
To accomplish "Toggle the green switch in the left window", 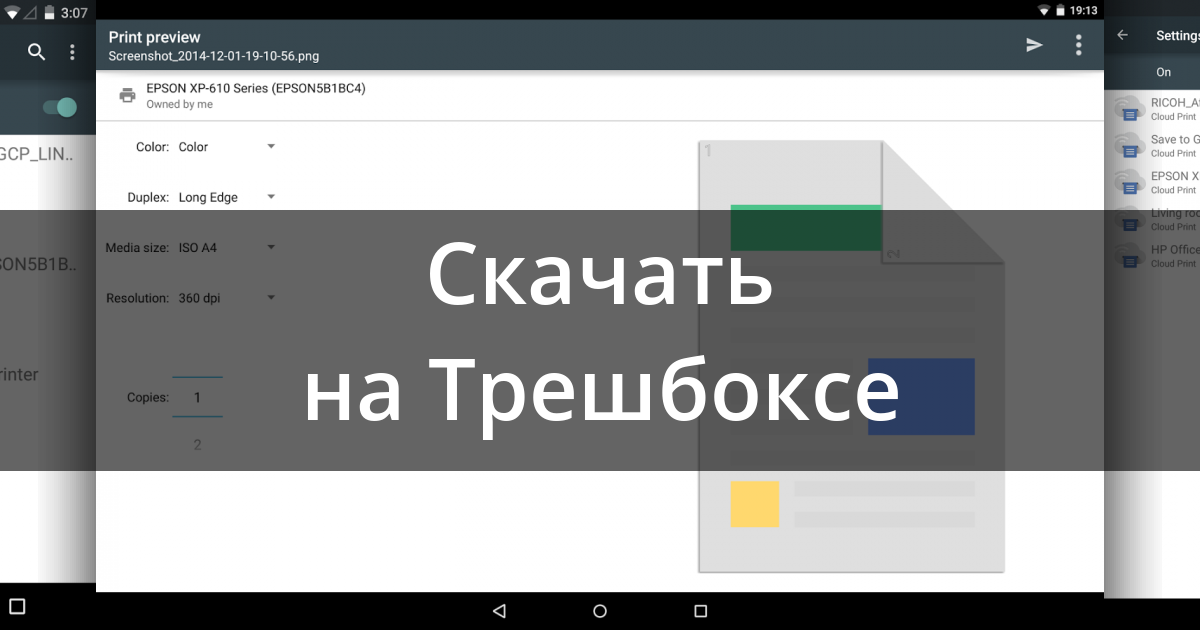I will pos(60,107).
